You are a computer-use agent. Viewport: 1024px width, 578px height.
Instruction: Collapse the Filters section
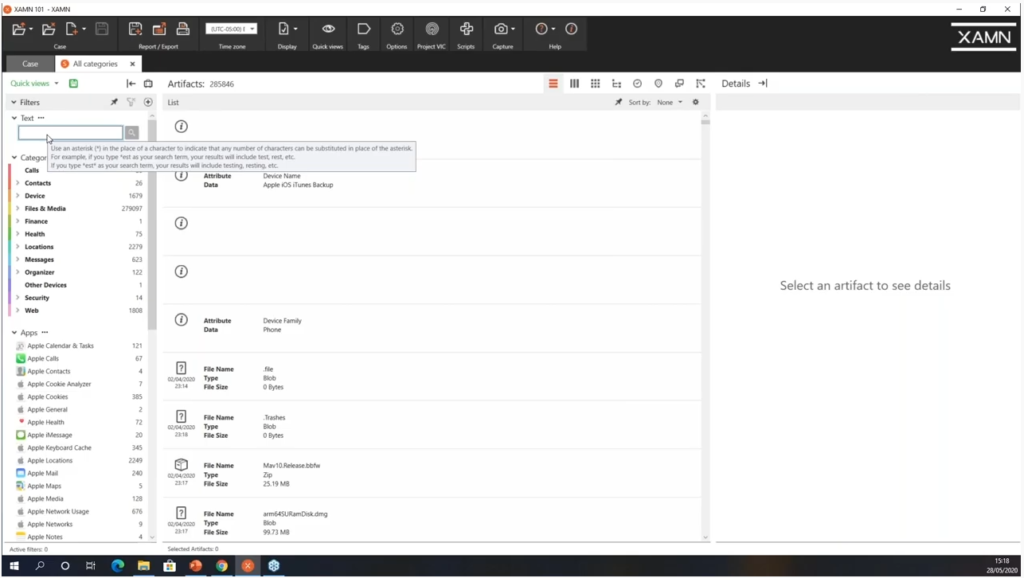pyautogui.click(x=14, y=103)
